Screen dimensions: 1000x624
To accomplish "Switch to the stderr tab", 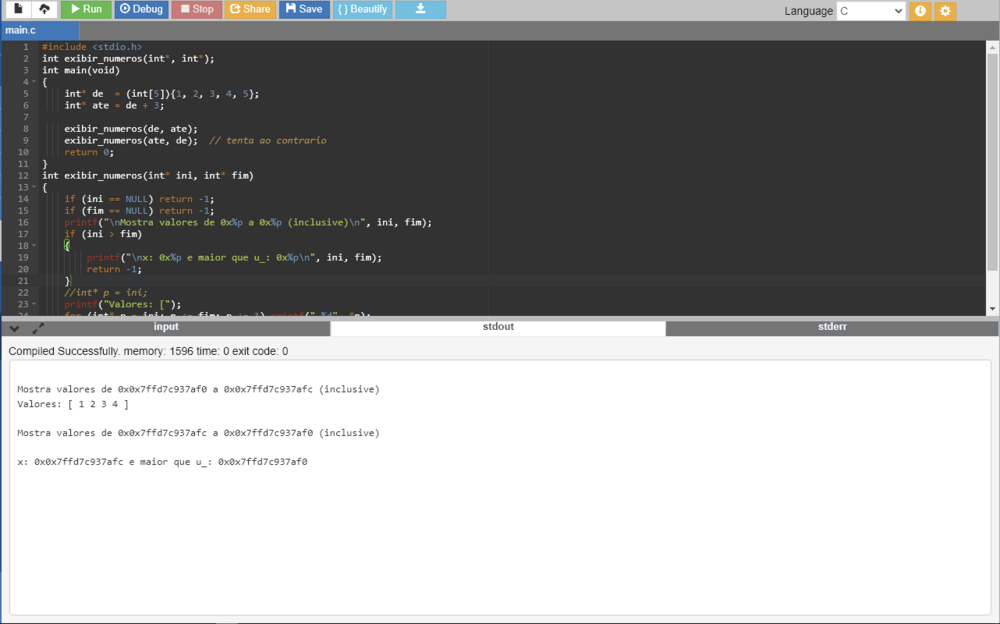I will click(832, 327).
